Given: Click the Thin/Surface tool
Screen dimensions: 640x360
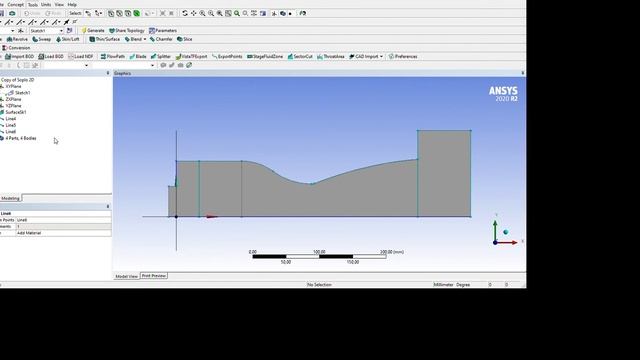Looking at the screenshot, I should pos(104,39).
